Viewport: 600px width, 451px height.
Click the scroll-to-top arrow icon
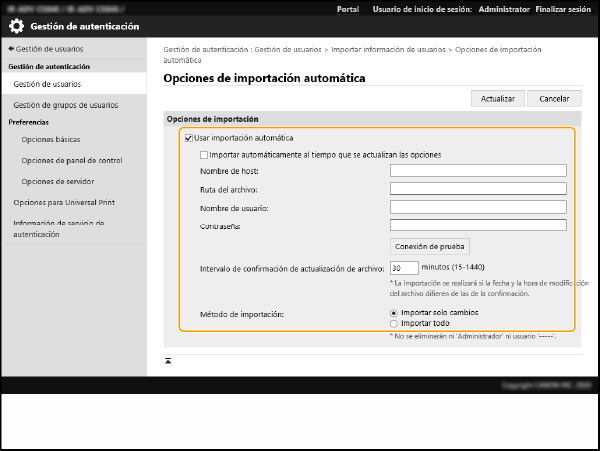coord(168,358)
